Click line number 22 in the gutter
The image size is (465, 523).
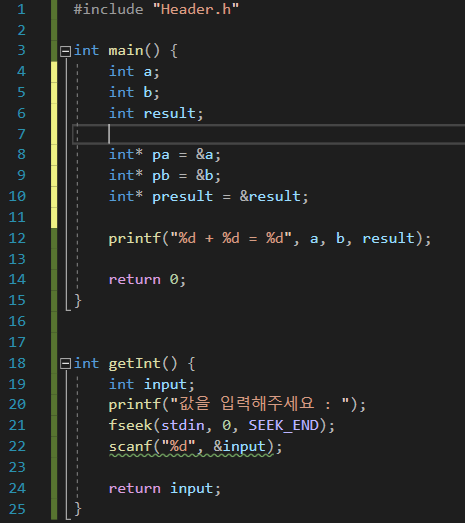coord(17,446)
